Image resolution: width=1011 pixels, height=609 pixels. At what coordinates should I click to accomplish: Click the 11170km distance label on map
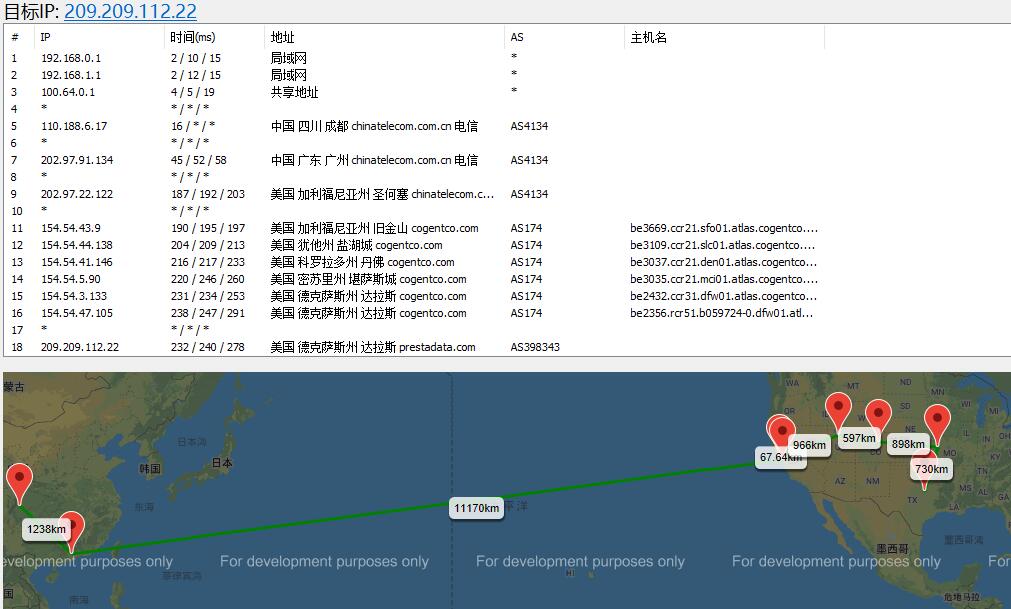[476, 508]
